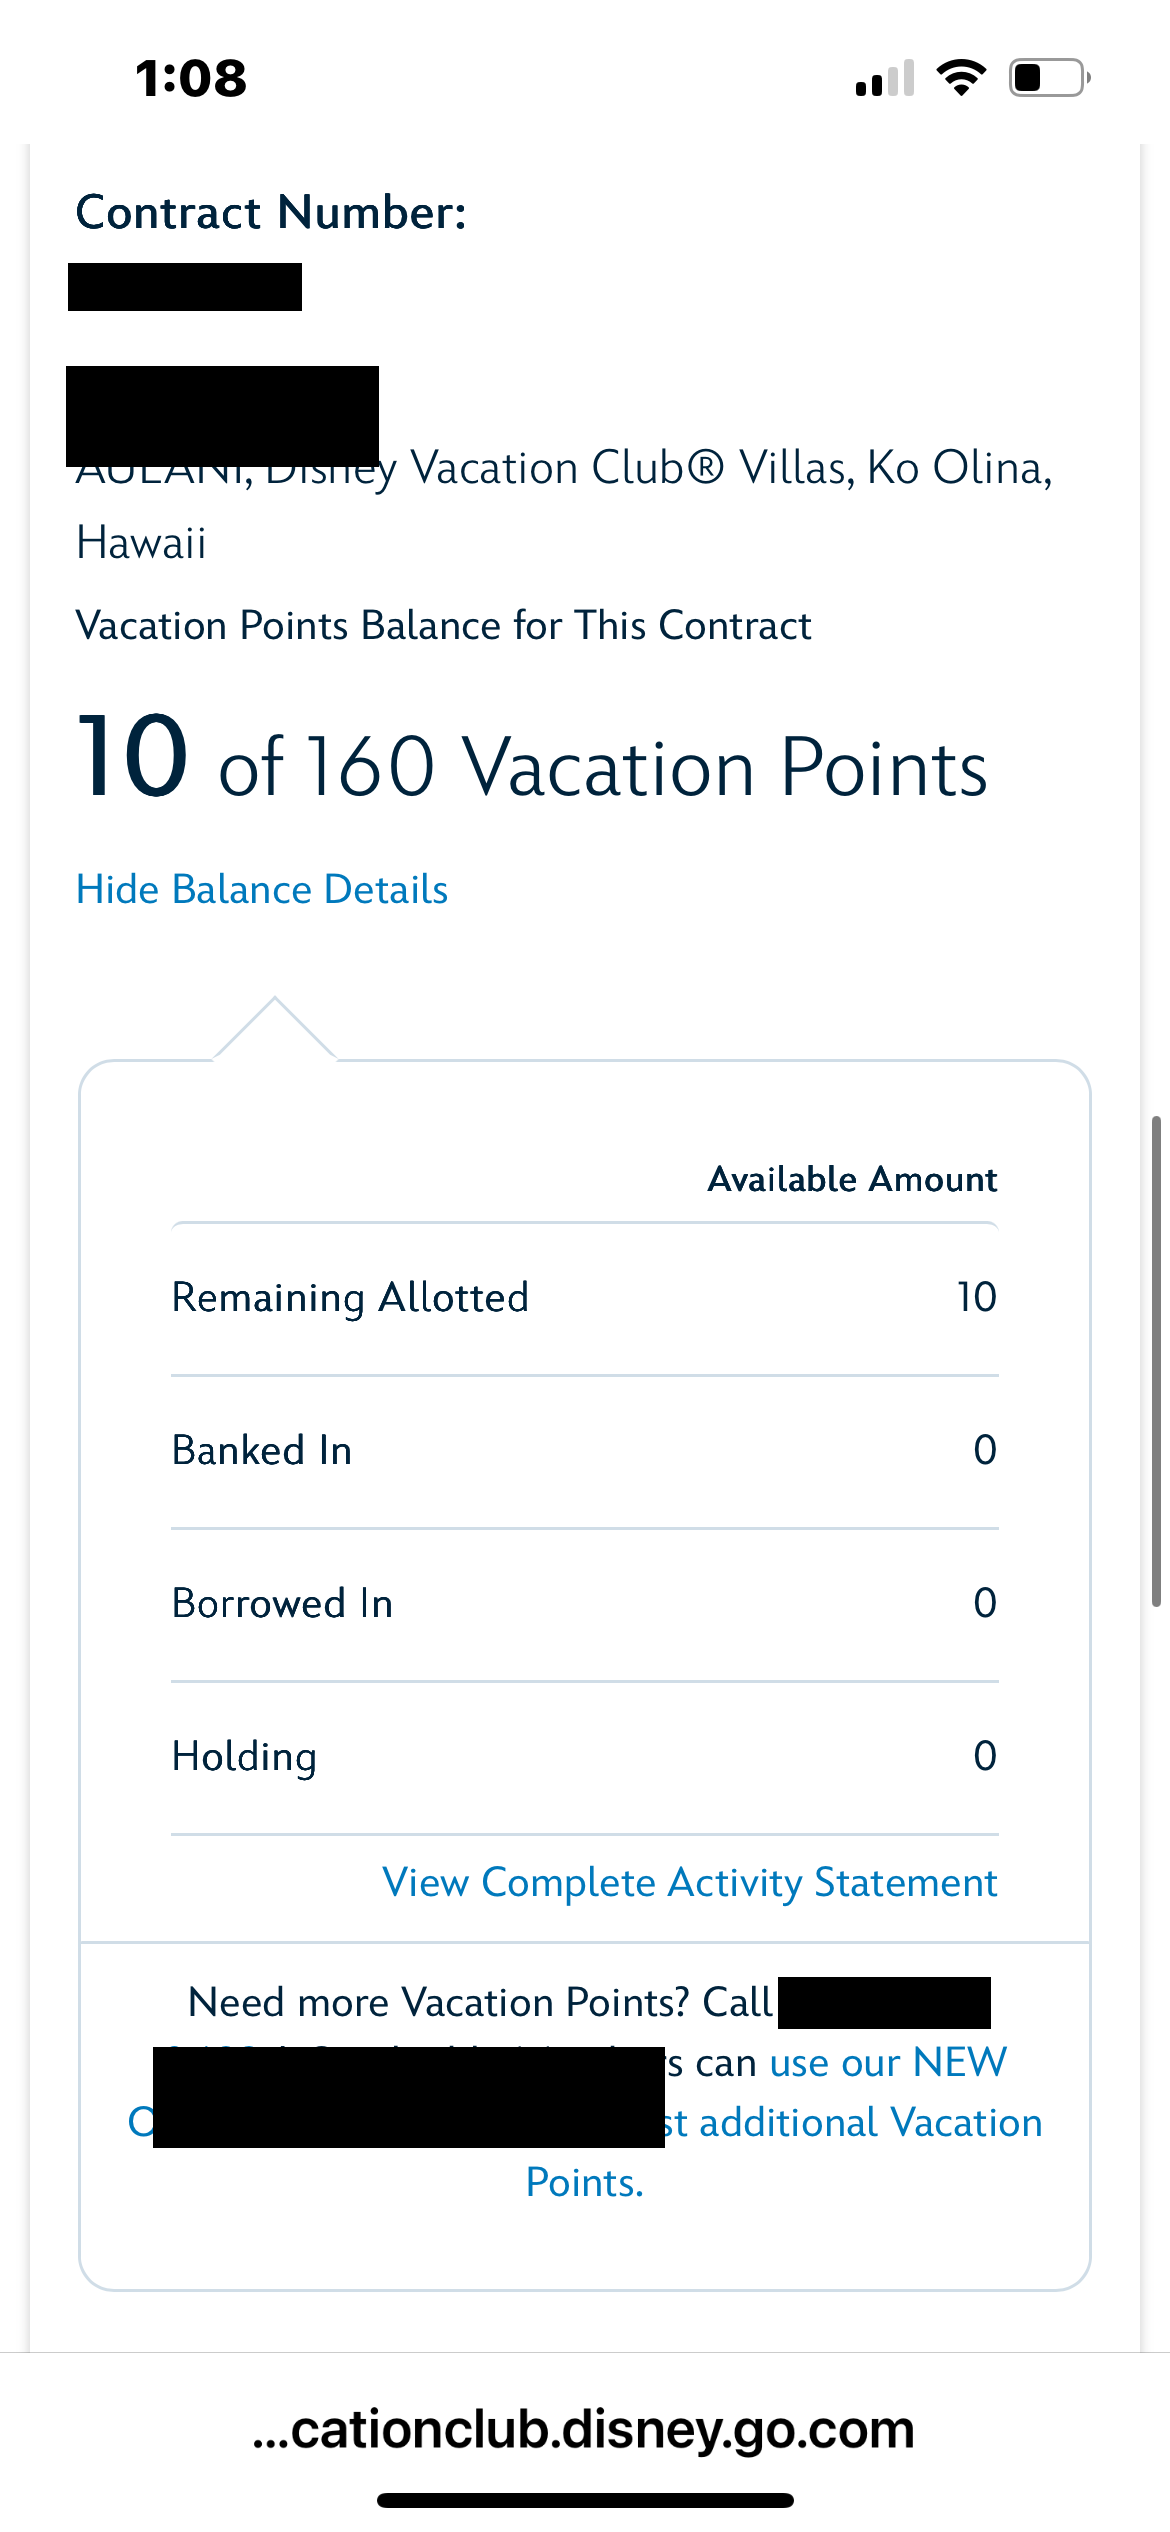Tap the disney.go.com address bar
This screenshot has width=1170, height=2532.
584,2429
